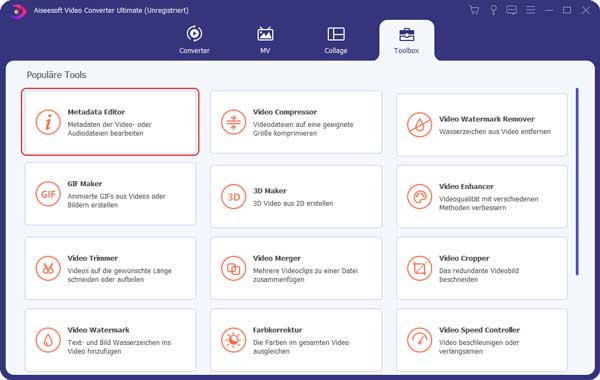Click the Video Trimmer scissors icon
Screen dimensions: 600x380
tap(48, 268)
